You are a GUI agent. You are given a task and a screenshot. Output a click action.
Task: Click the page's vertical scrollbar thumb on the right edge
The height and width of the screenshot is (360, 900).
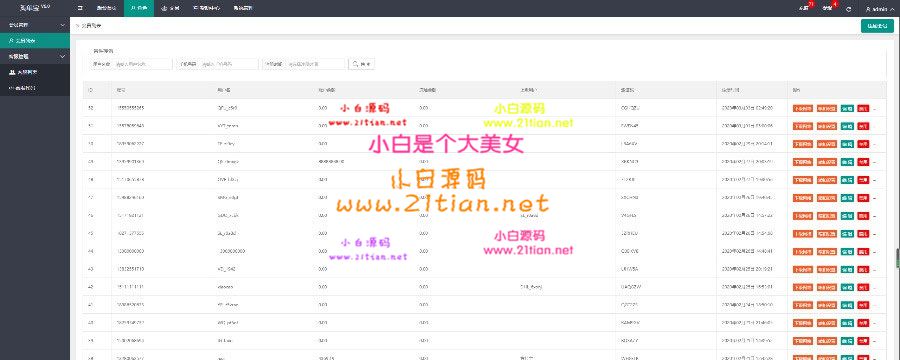pos(898,259)
